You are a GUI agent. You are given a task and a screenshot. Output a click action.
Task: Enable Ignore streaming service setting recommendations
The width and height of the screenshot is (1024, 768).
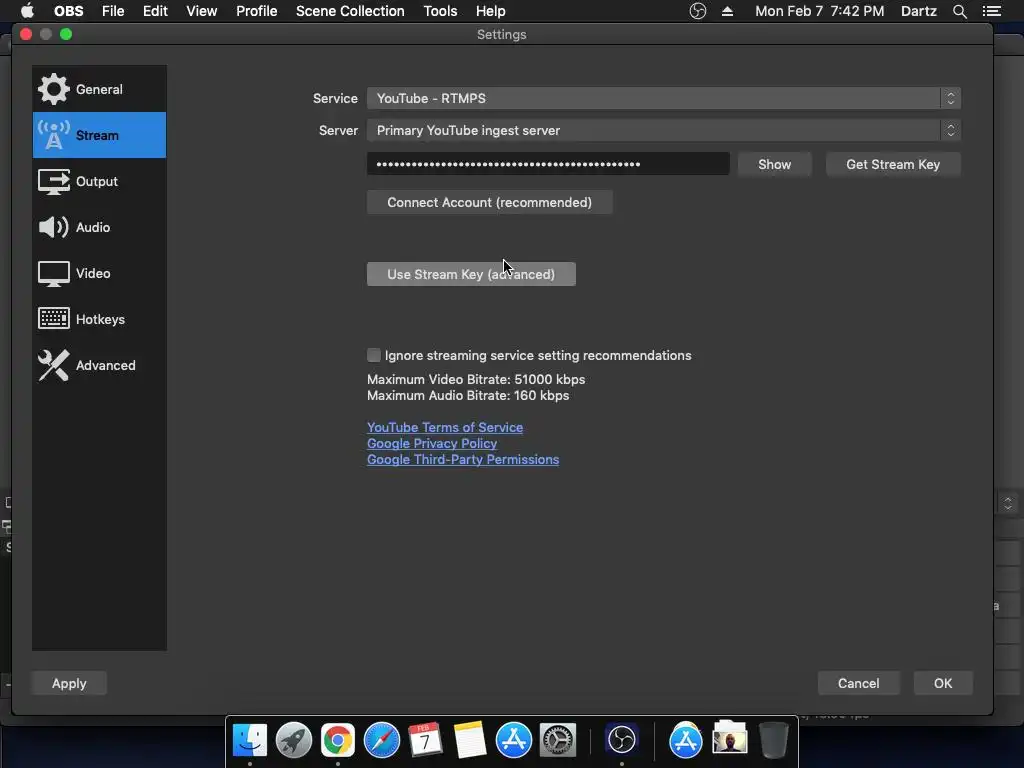(374, 355)
